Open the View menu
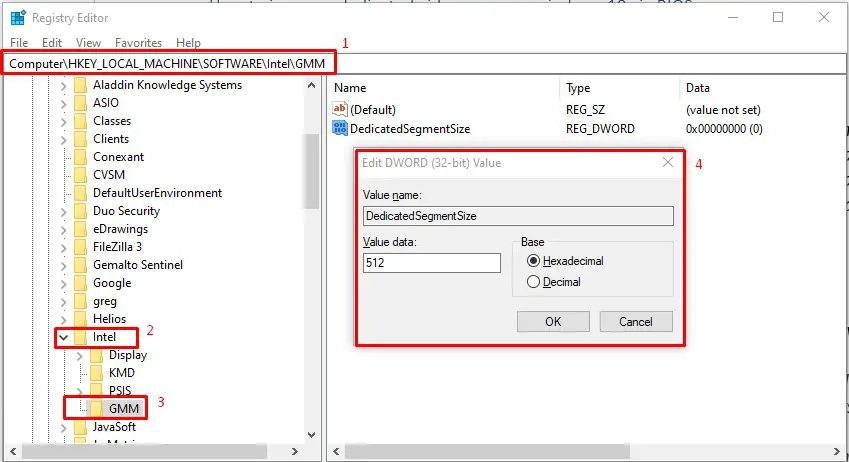Screen dimensions: 849x462 tap(88, 43)
